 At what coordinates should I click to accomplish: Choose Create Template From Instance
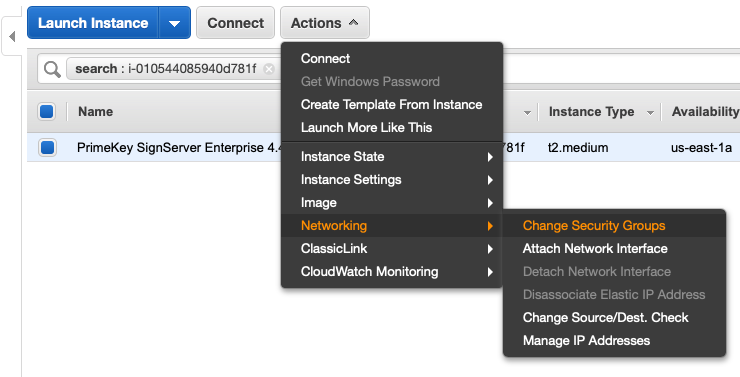tap(392, 105)
